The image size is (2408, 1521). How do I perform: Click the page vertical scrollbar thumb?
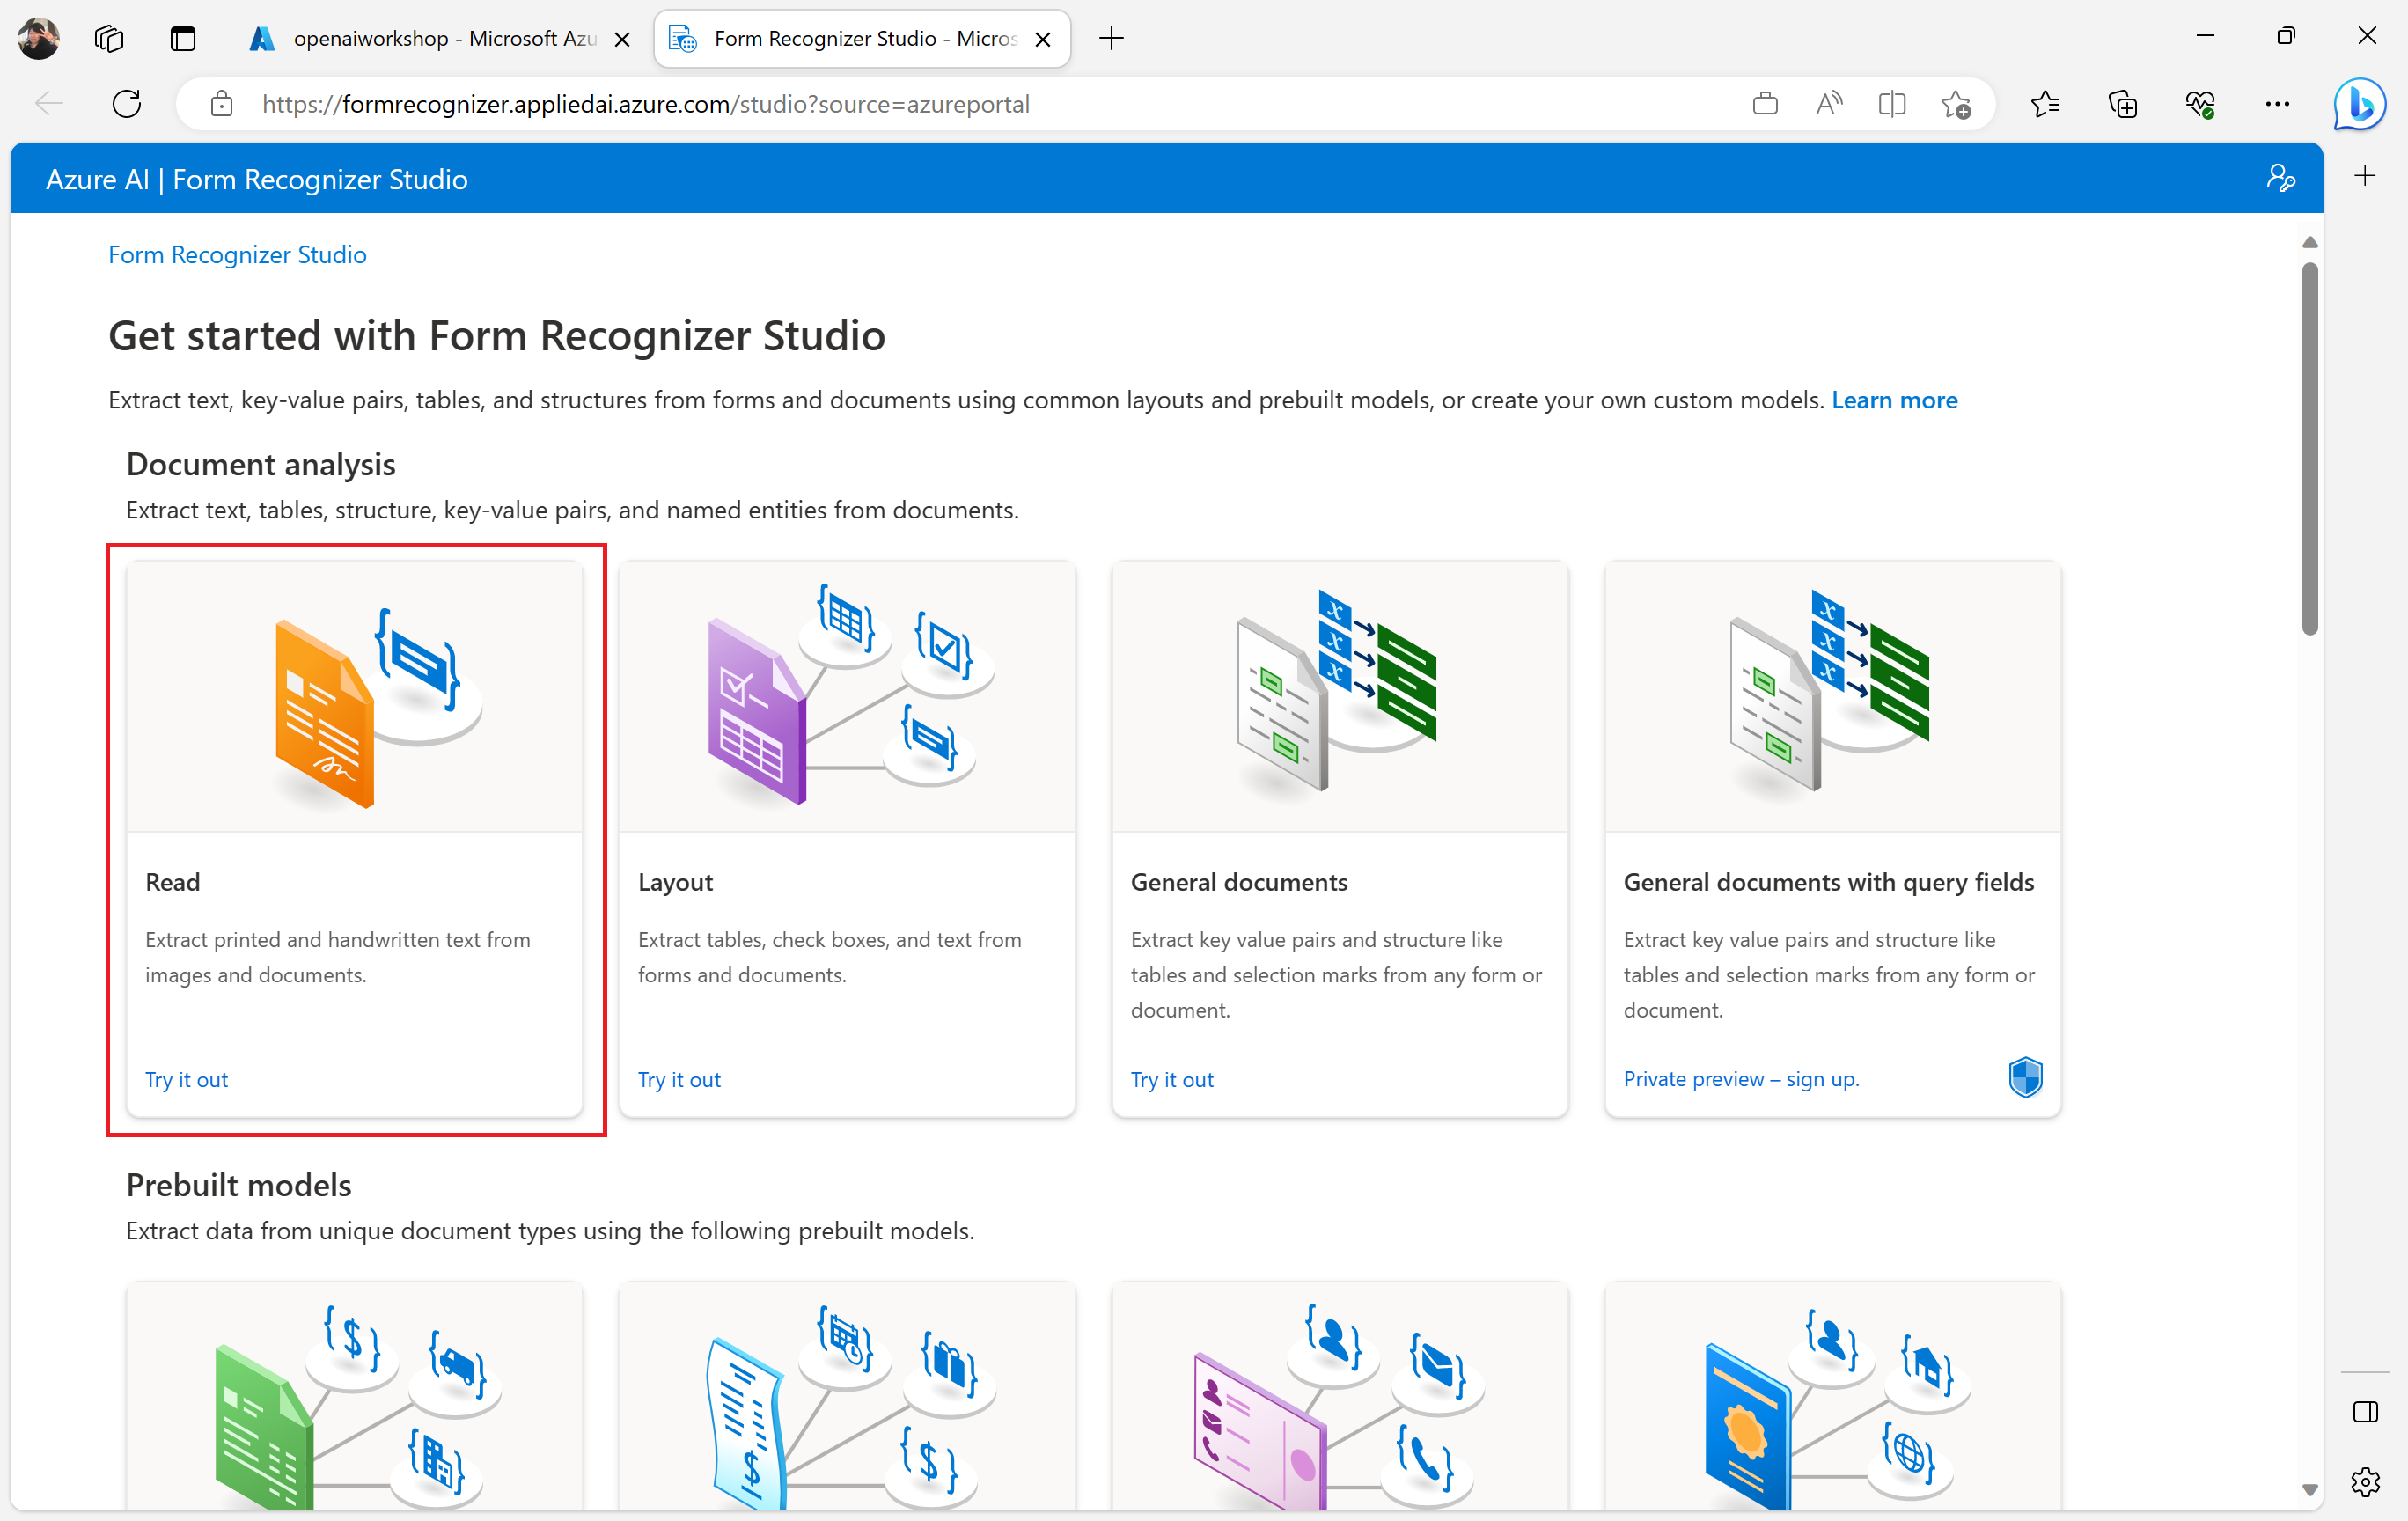[2309, 450]
